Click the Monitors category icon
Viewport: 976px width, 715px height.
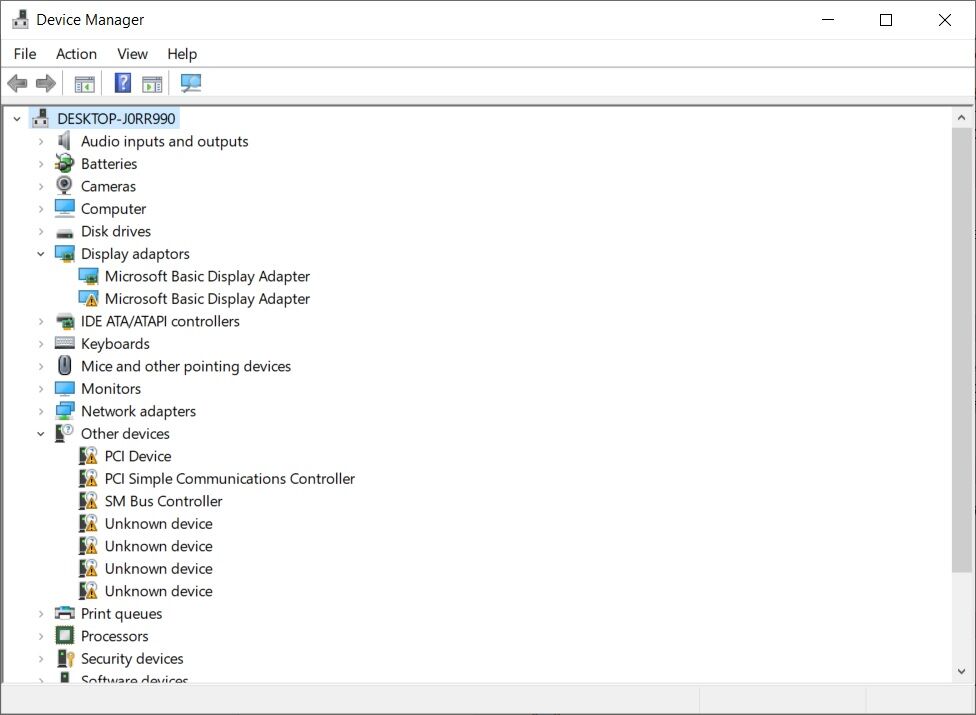(x=65, y=388)
